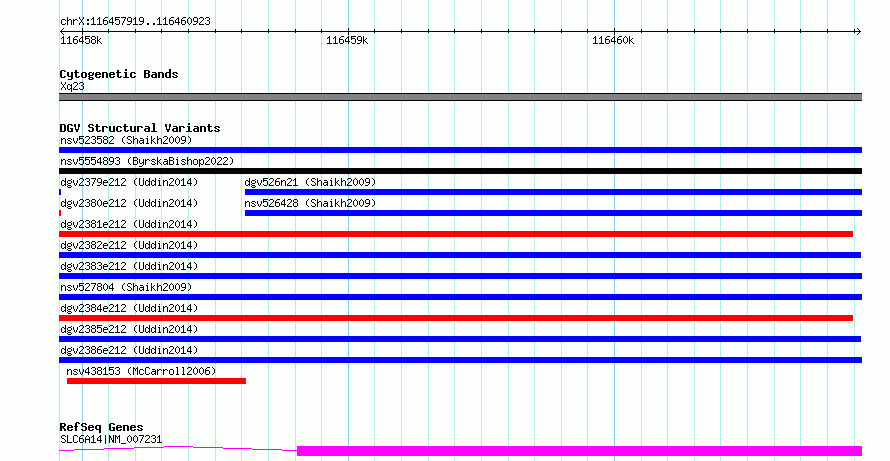Open variant nsv526428 (Shaikh2009) label
The height and width of the screenshot is (461, 890).
coord(310,203)
